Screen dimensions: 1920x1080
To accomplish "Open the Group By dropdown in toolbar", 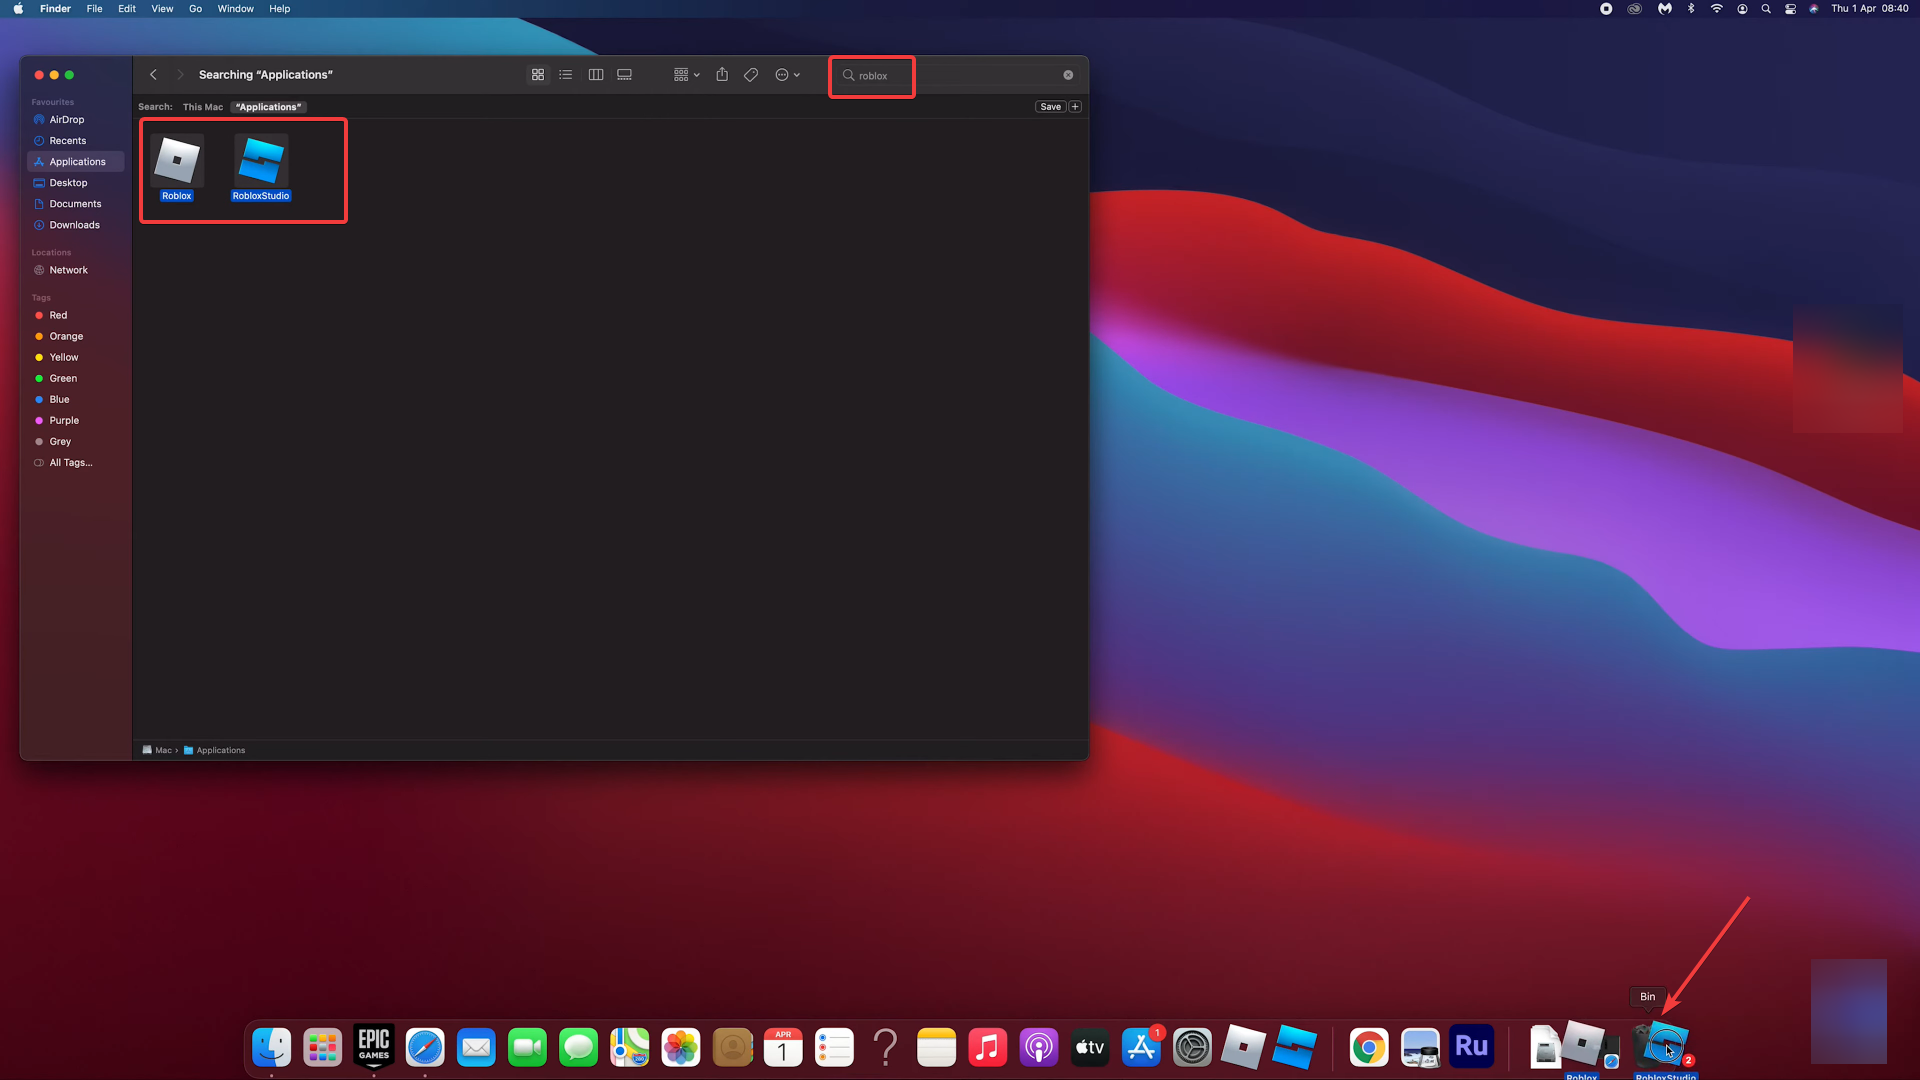I will 687,75.
